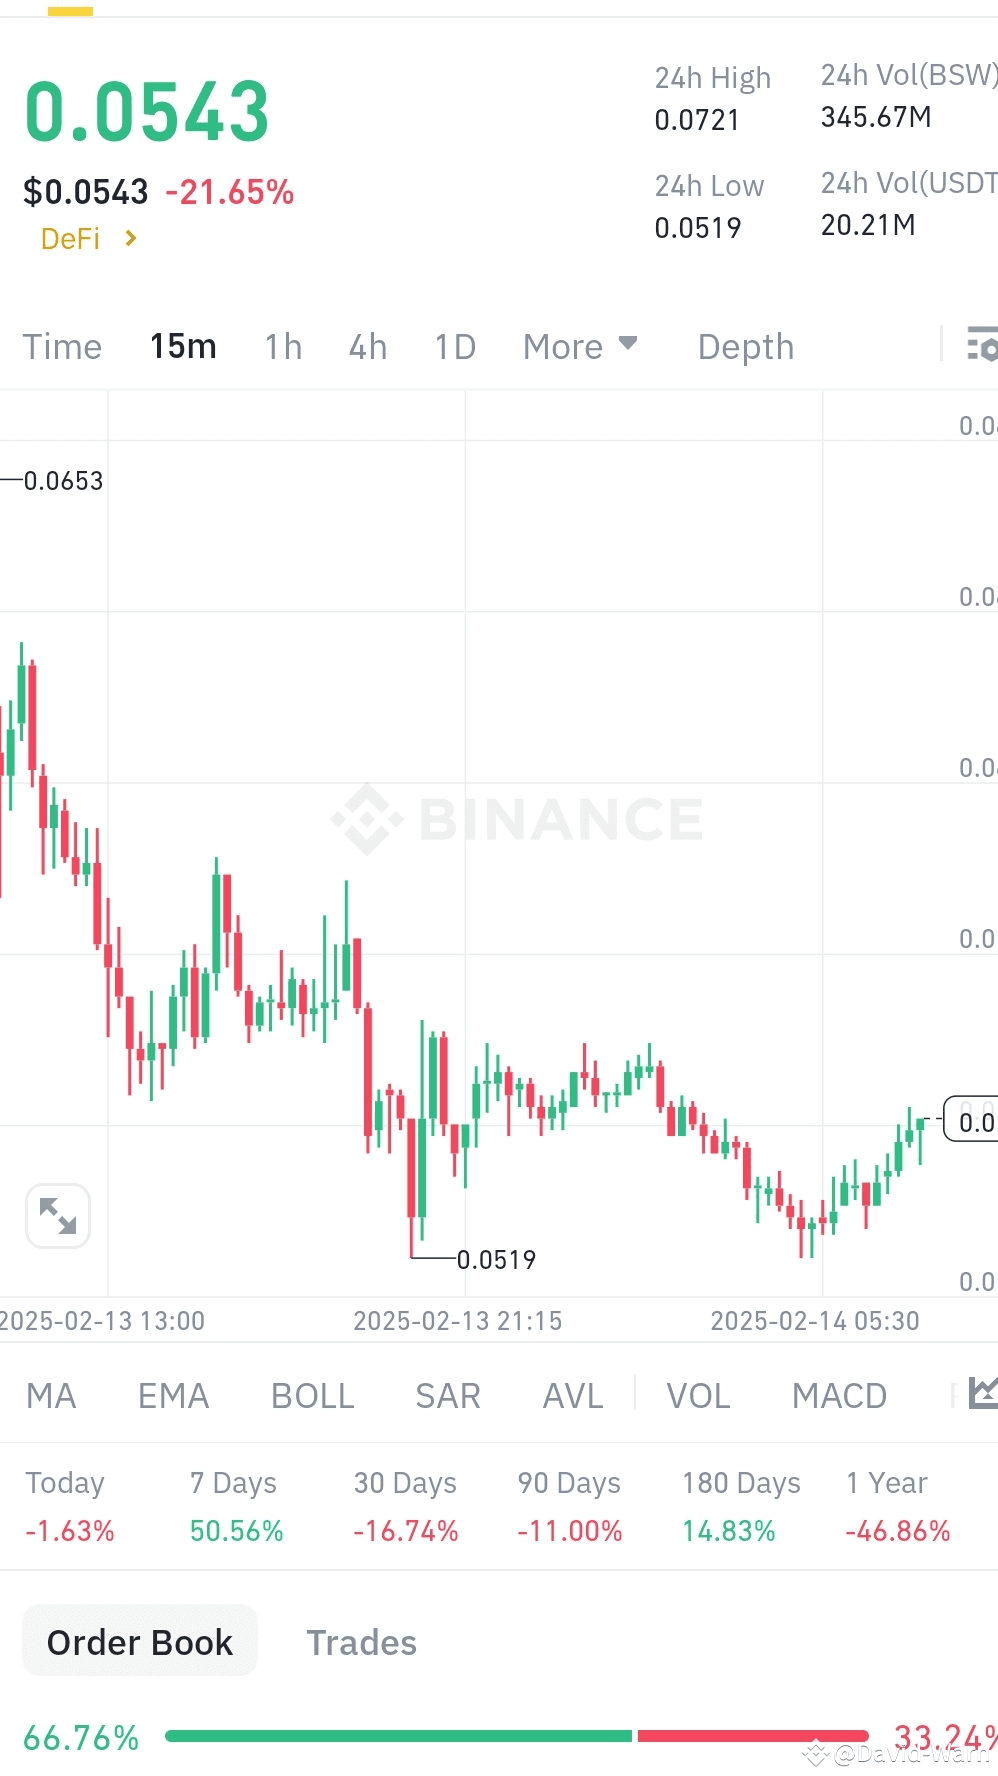998x1776 pixels.
Task: Open the More timeframe dropdown
Action: point(581,346)
